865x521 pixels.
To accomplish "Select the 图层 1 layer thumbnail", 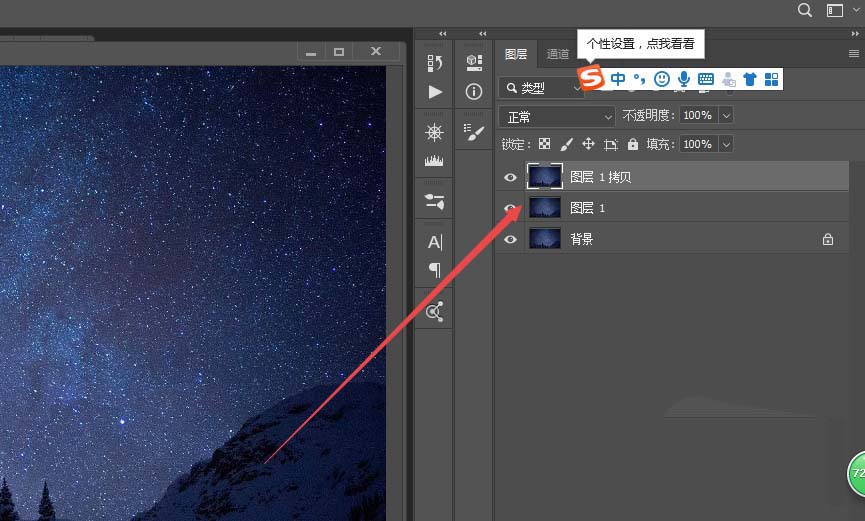I will (x=544, y=208).
